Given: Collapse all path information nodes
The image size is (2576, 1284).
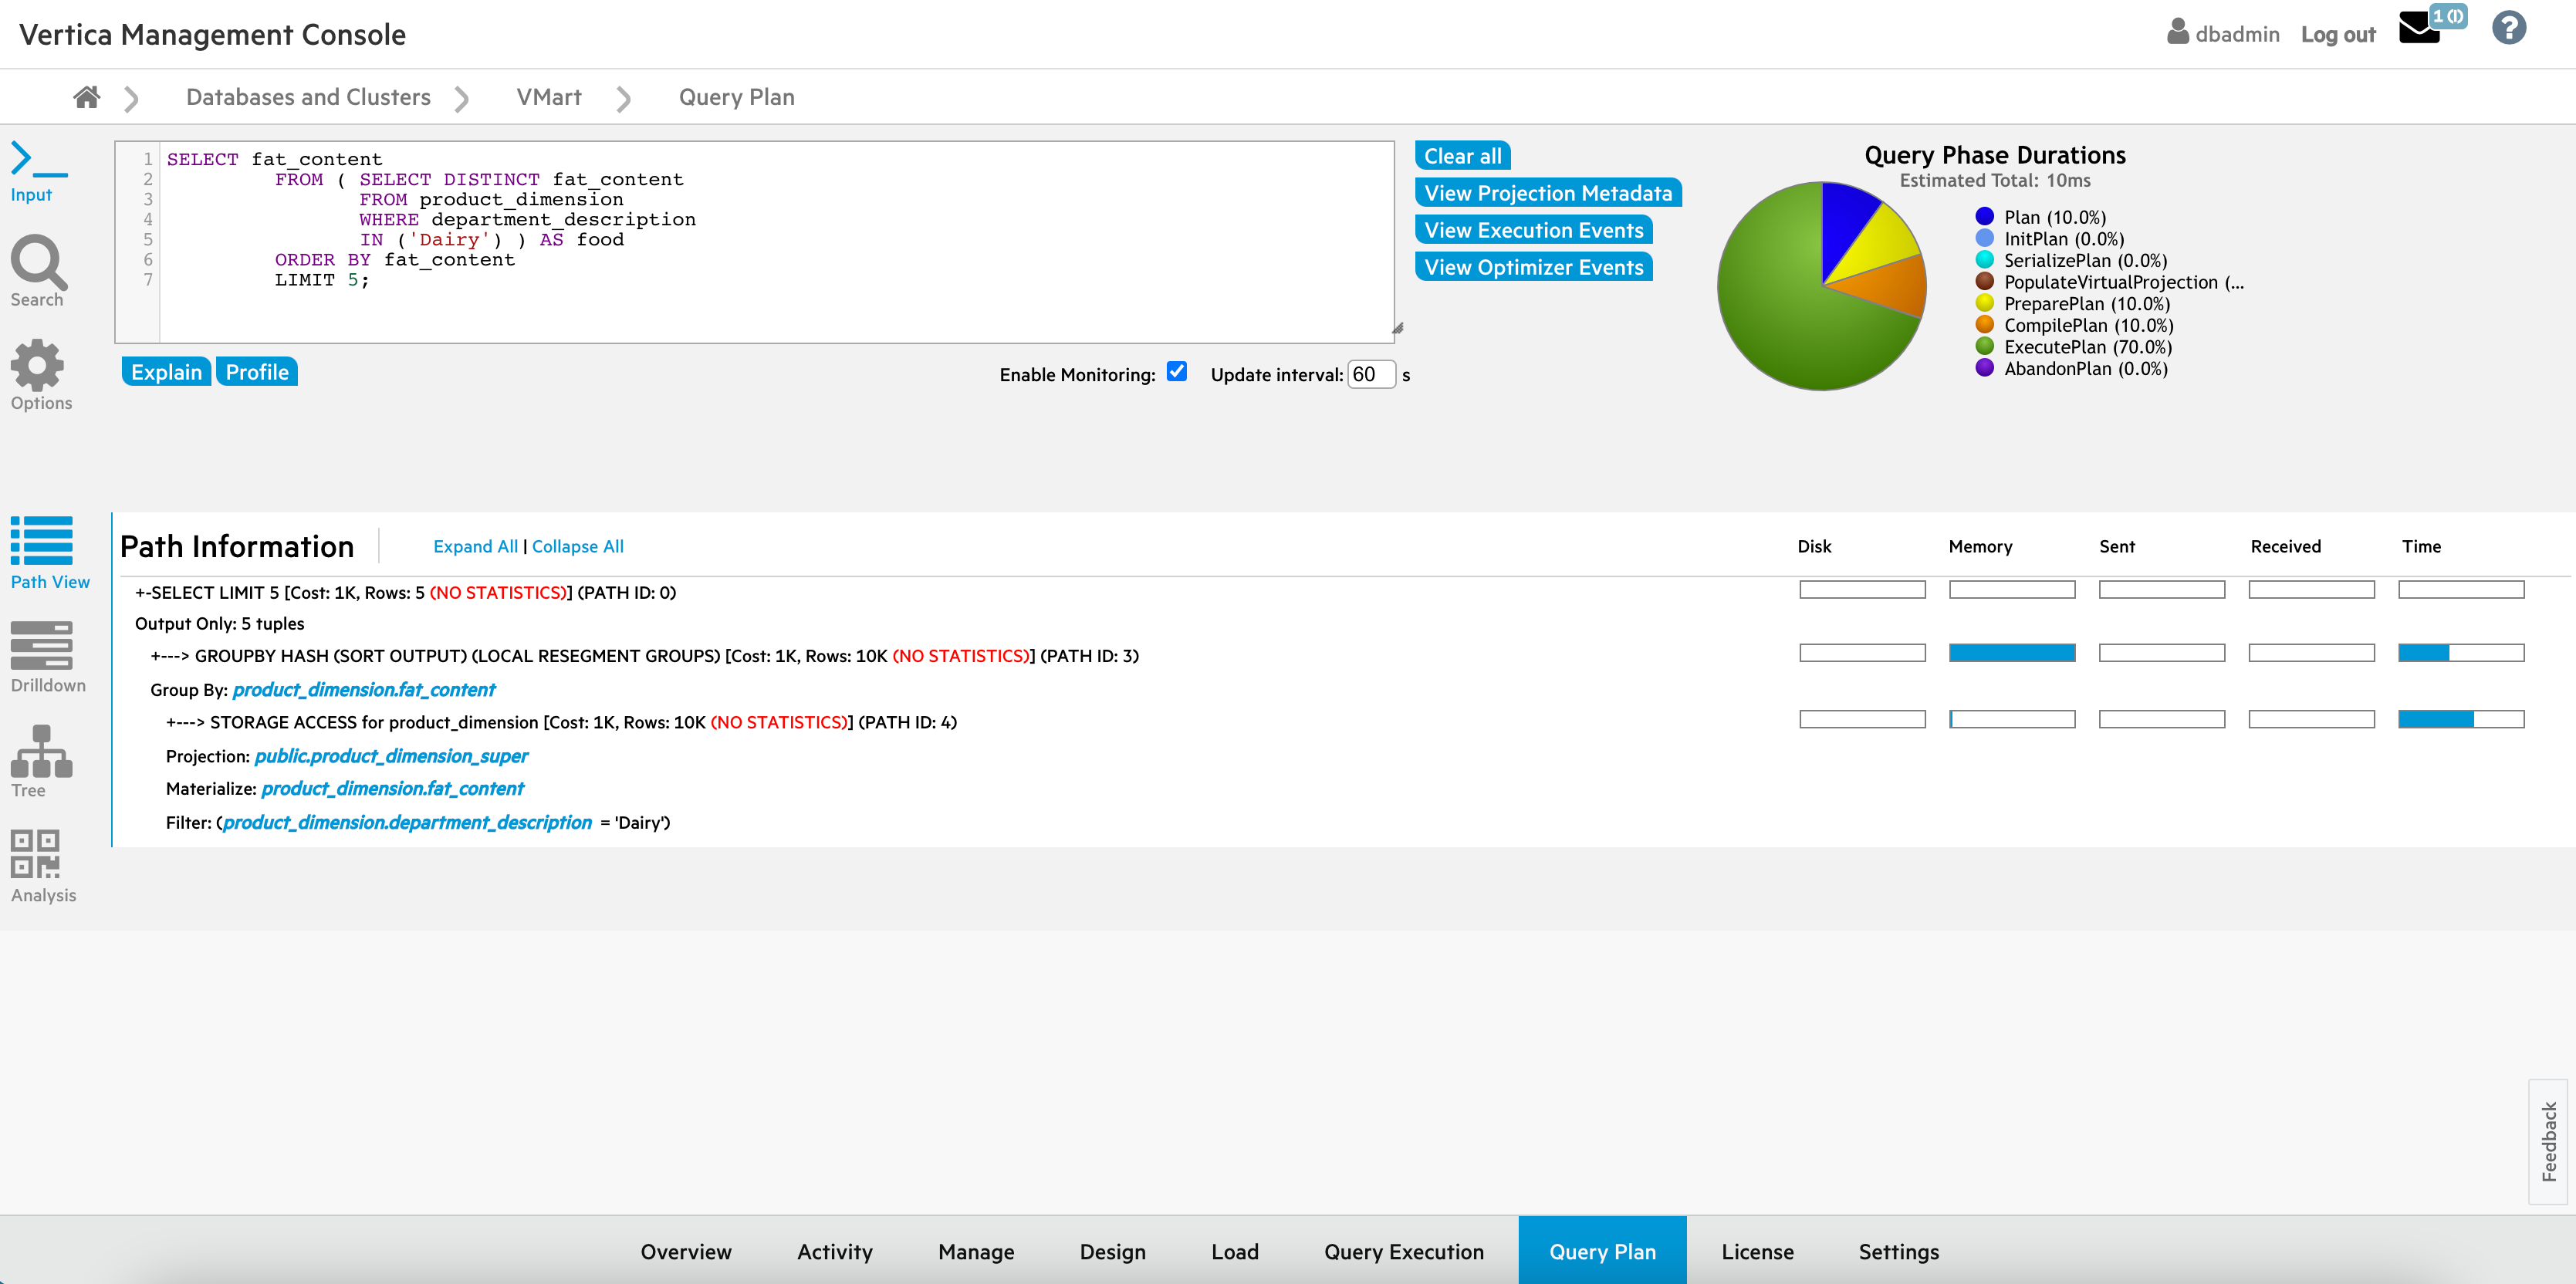Looking at the screenshot, I should click(577, 546).
